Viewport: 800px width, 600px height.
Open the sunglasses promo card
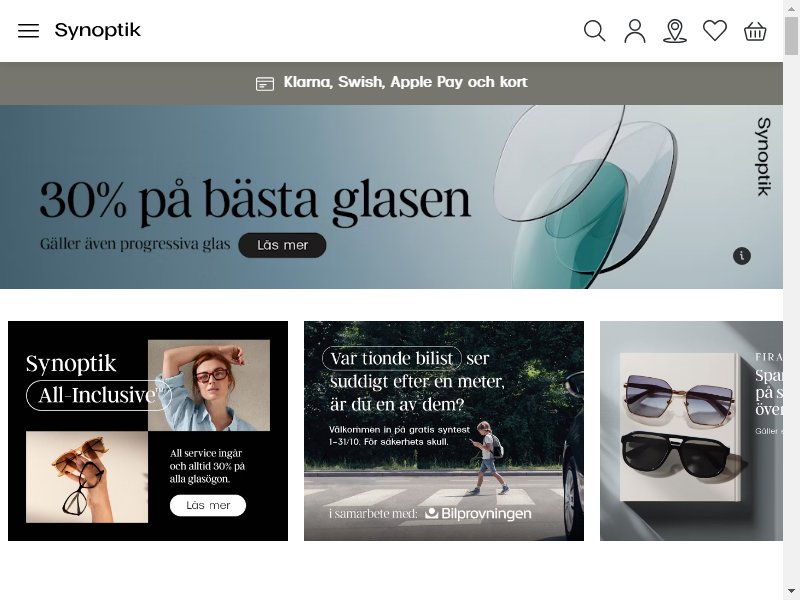(x=691, y=431)
